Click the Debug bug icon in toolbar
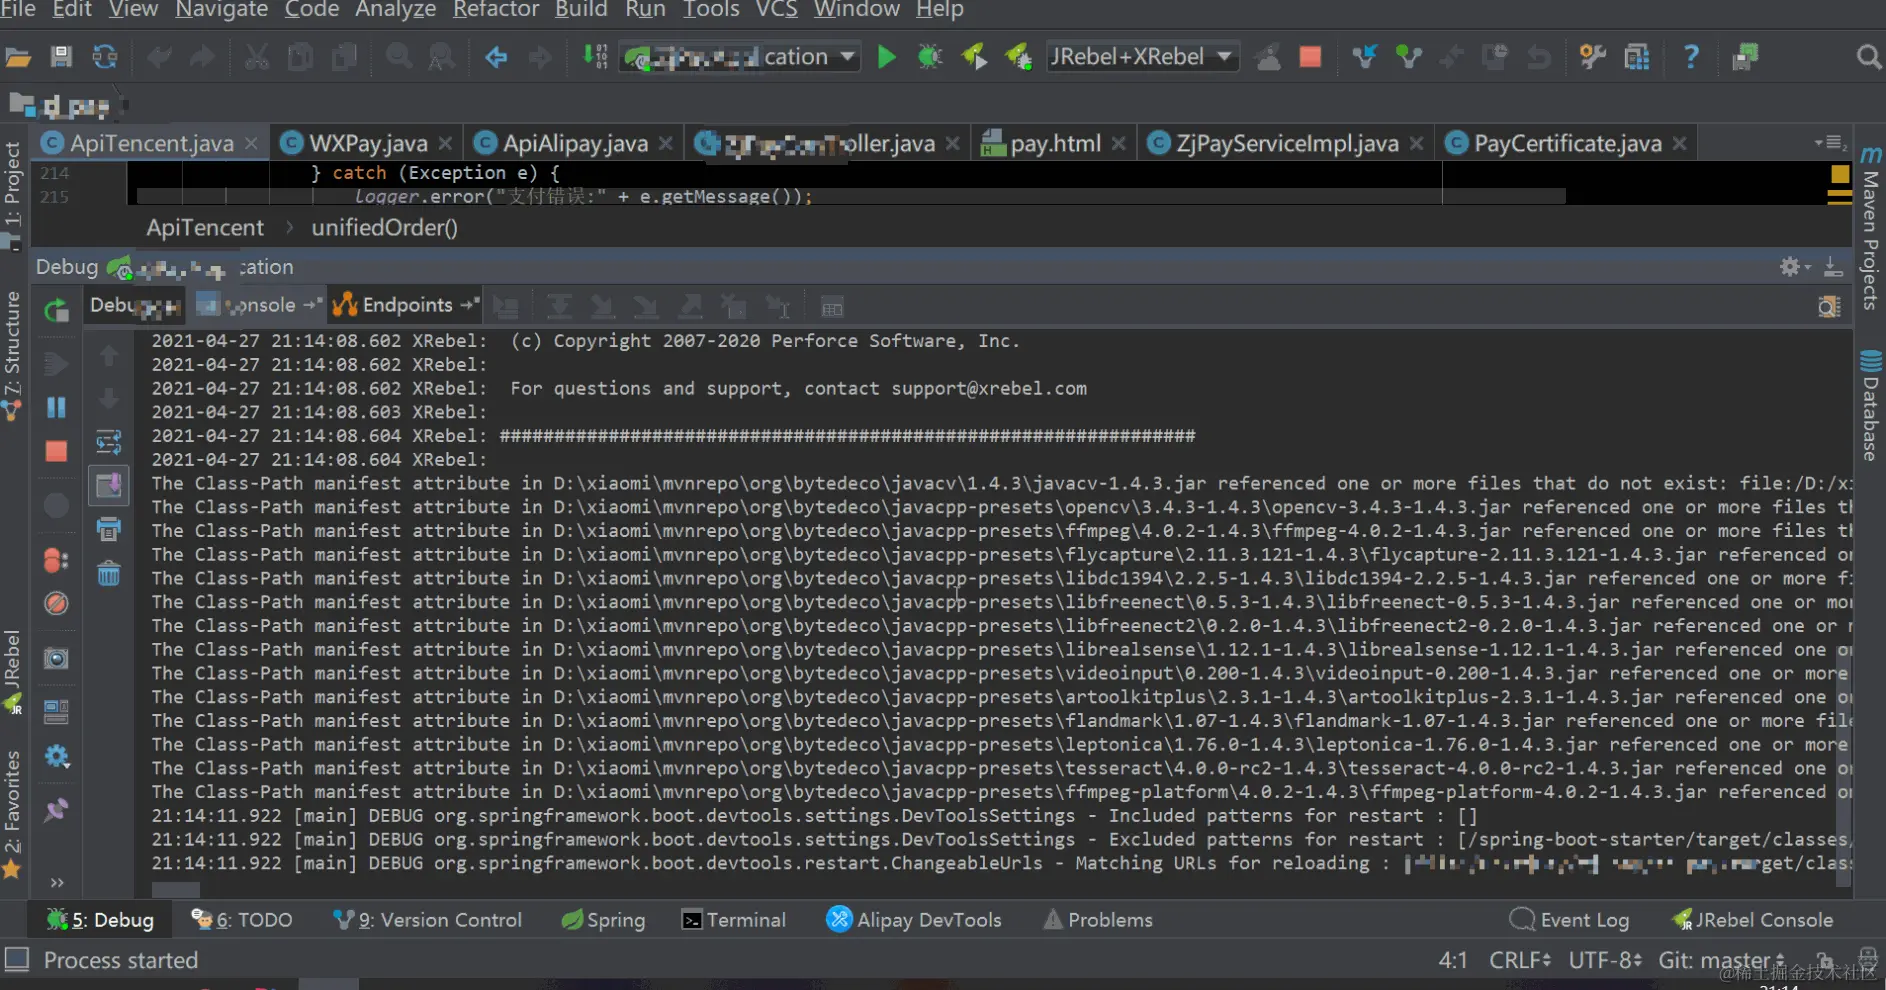 (x=930, y=57)
